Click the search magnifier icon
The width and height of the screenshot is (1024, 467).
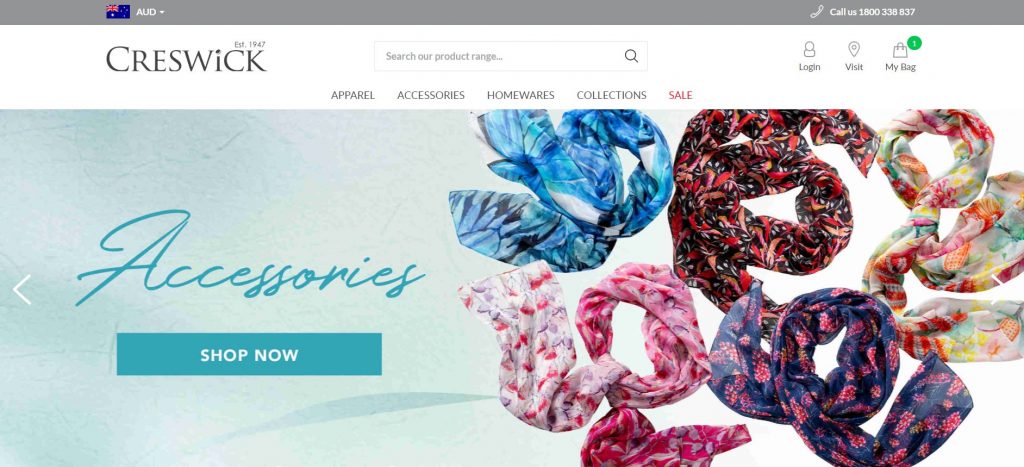click(x=631, y=56)
